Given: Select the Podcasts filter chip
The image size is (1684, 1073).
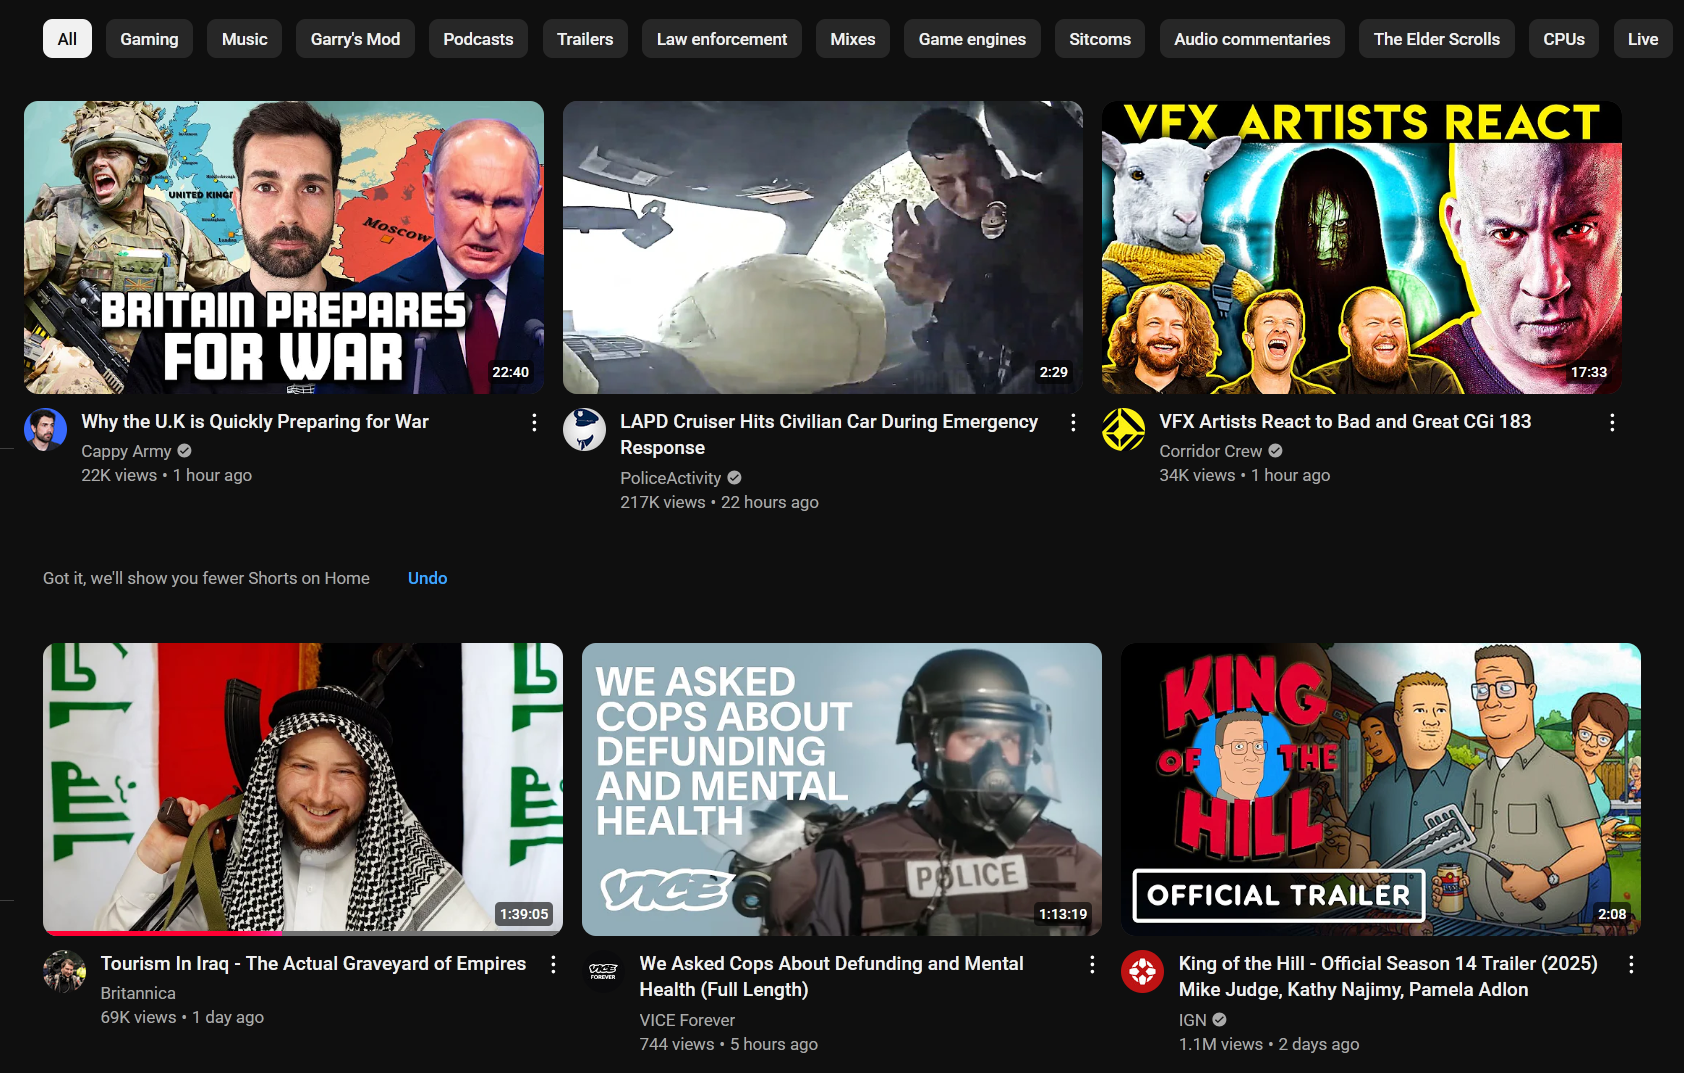Looking at the screenshot, I should coord(478,39).
